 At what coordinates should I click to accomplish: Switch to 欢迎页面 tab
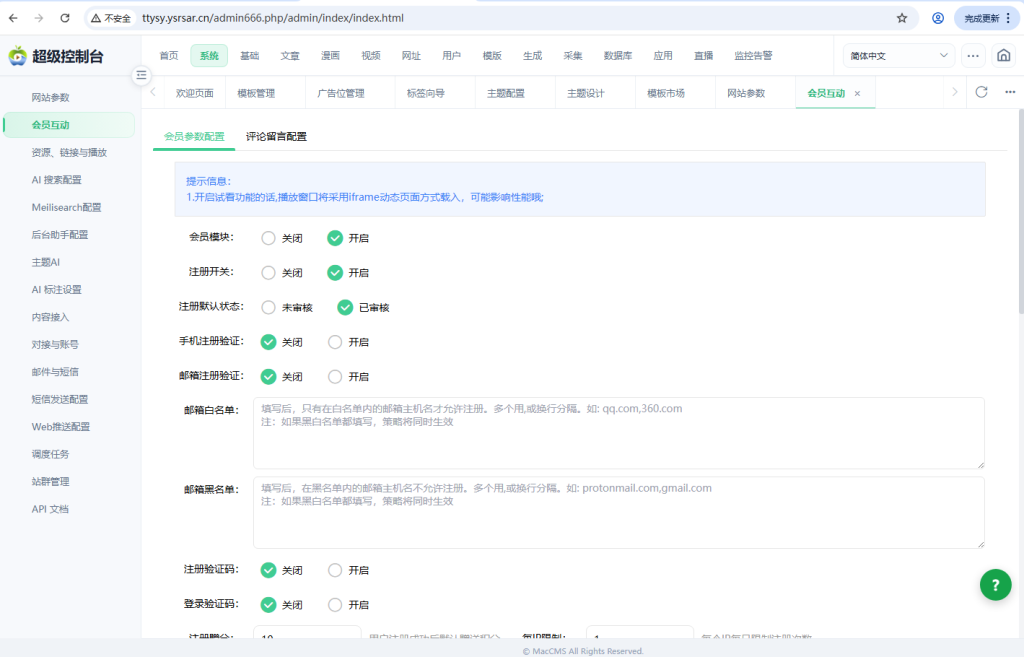coord(195,93)
